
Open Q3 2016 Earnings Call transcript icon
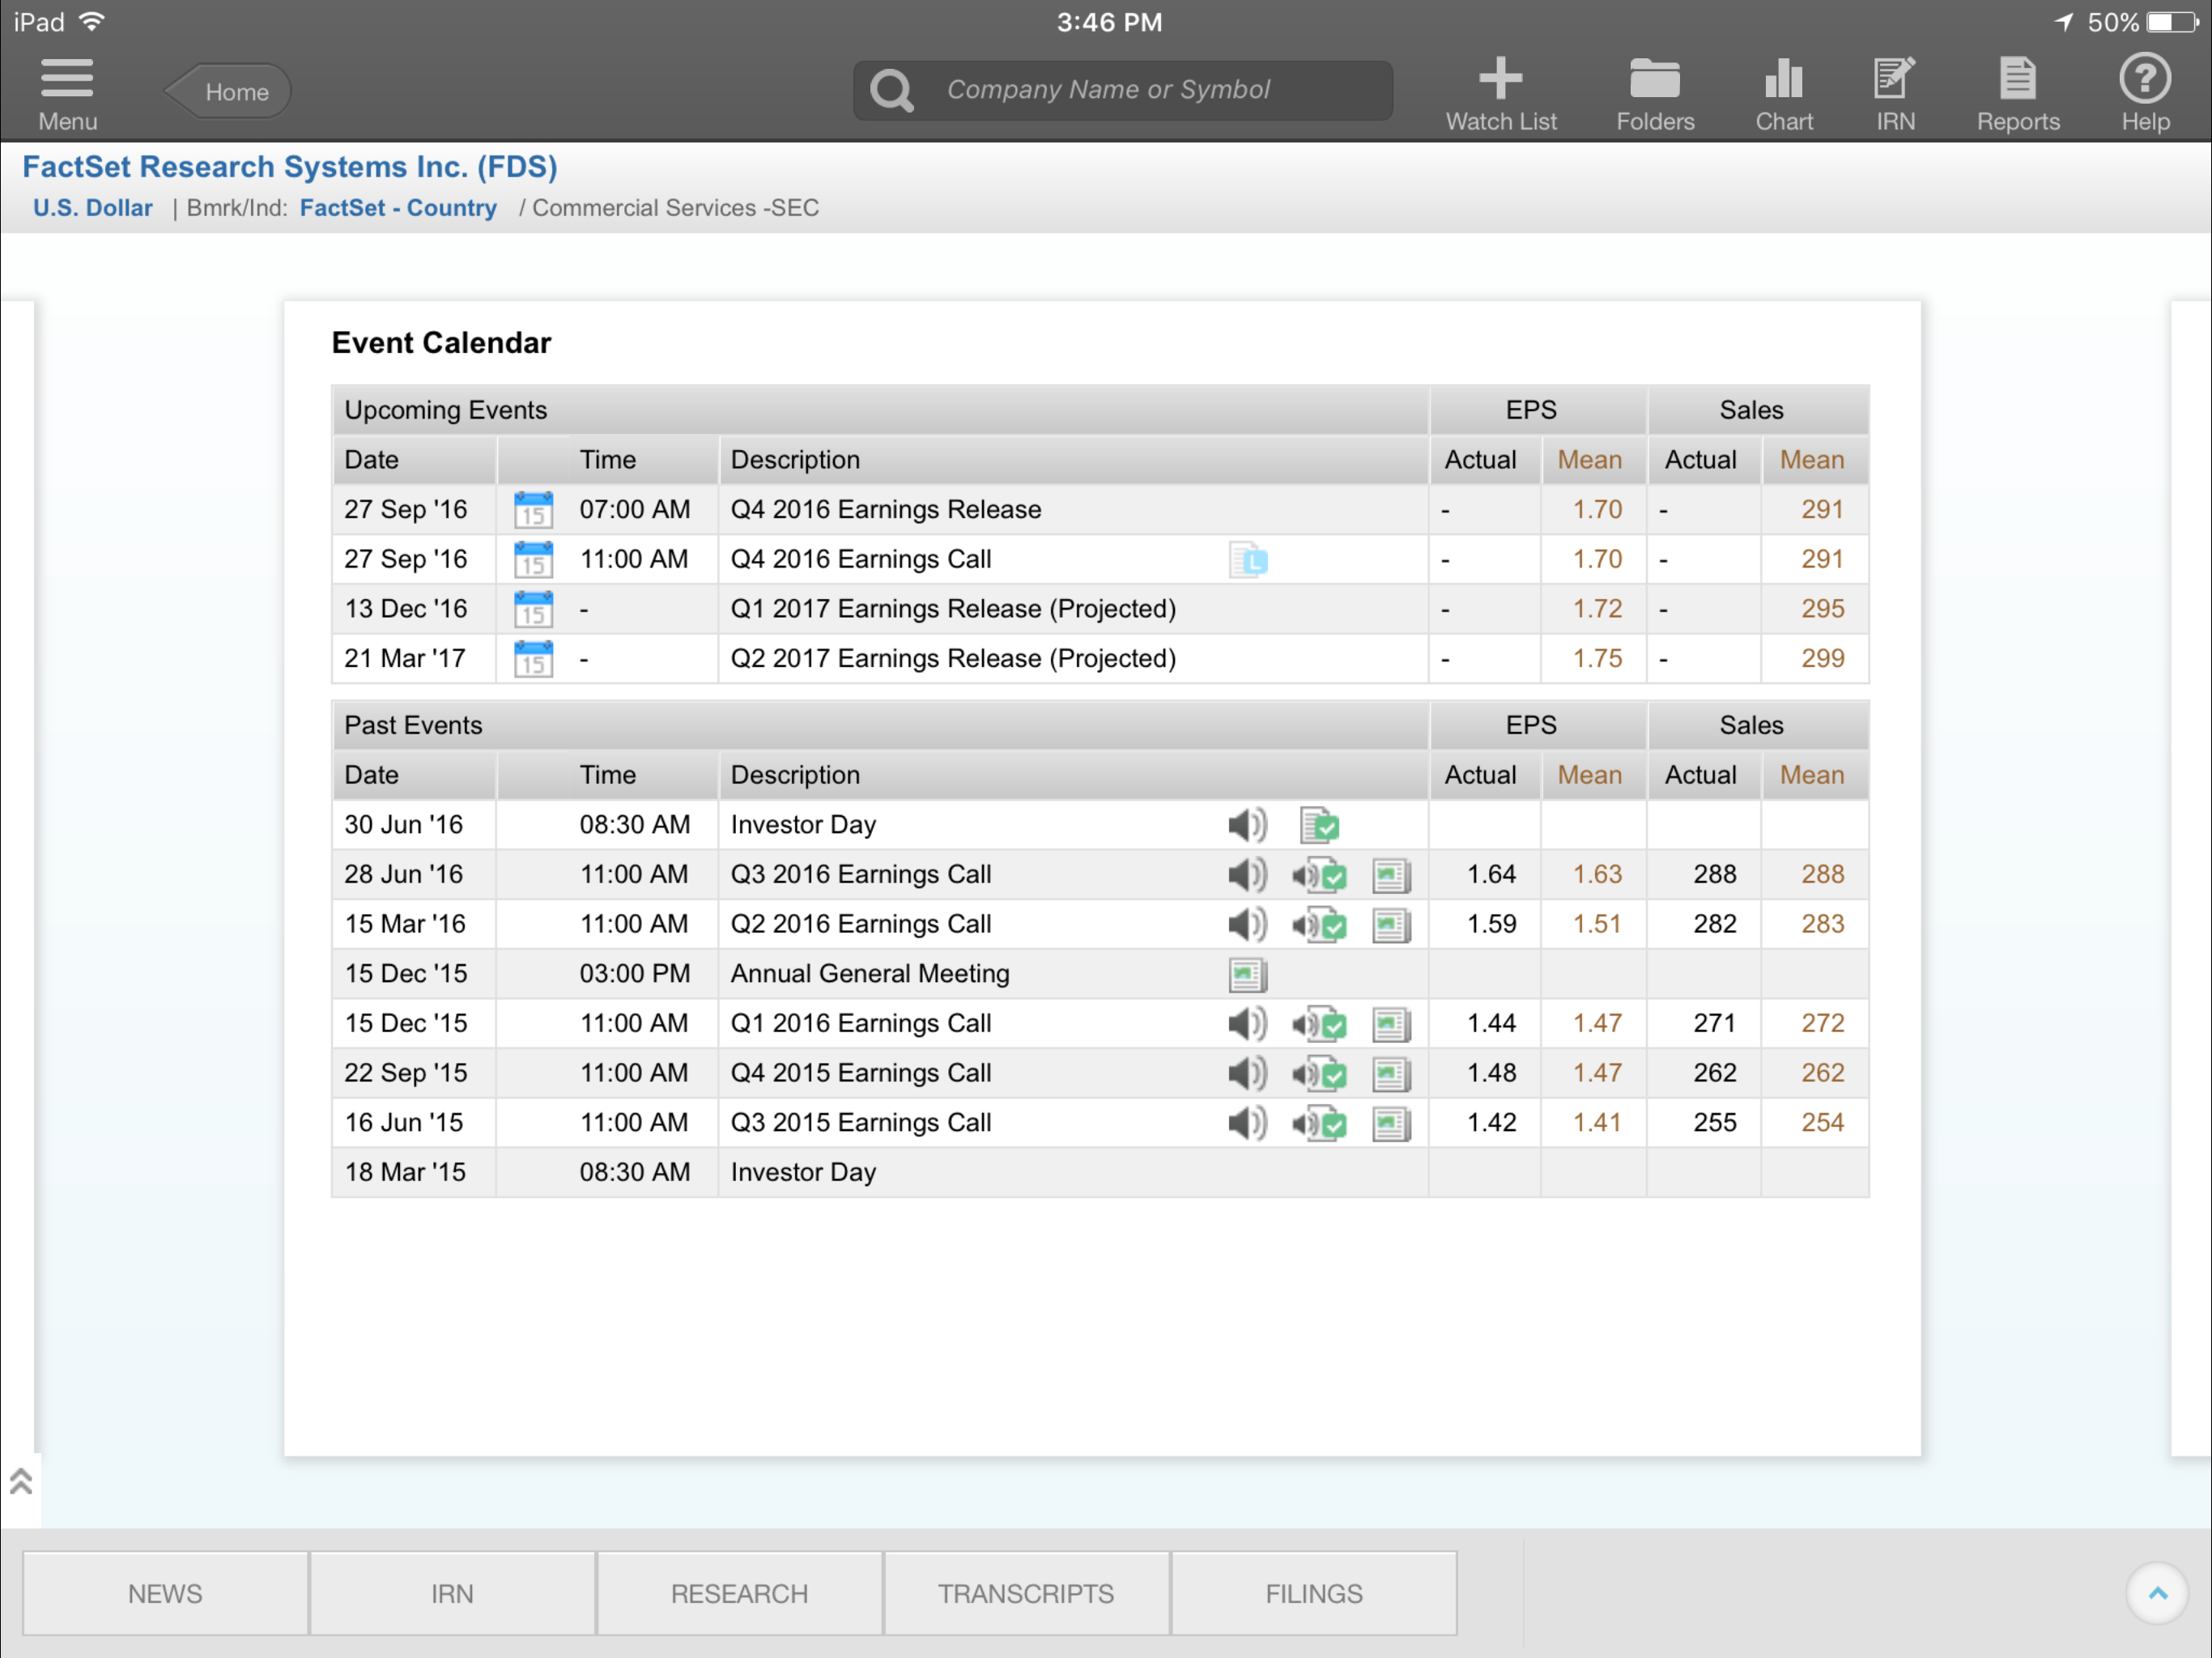click(1320, 875)
